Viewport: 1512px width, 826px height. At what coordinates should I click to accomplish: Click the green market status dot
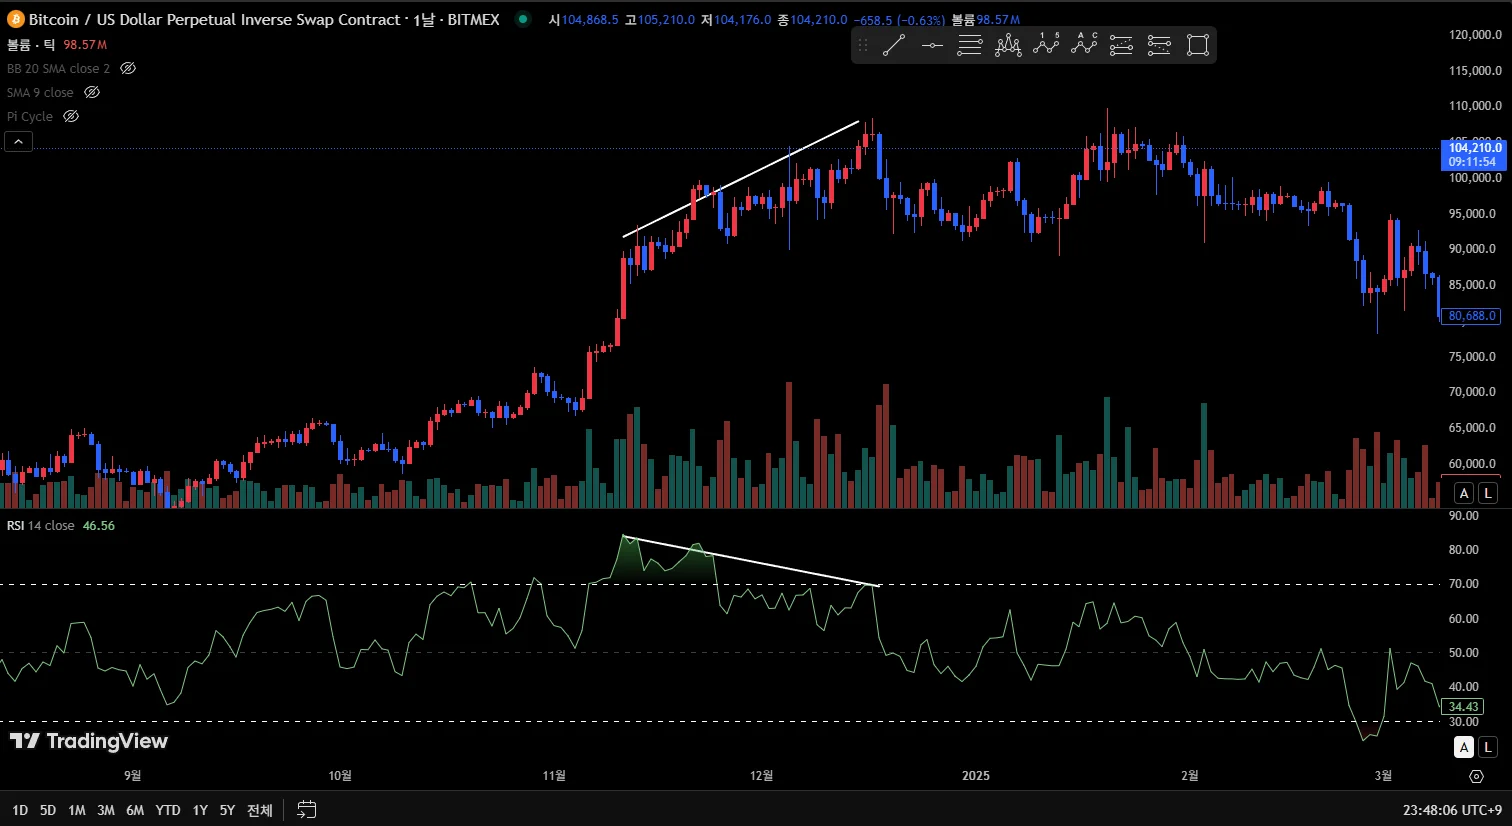[523, 18]
